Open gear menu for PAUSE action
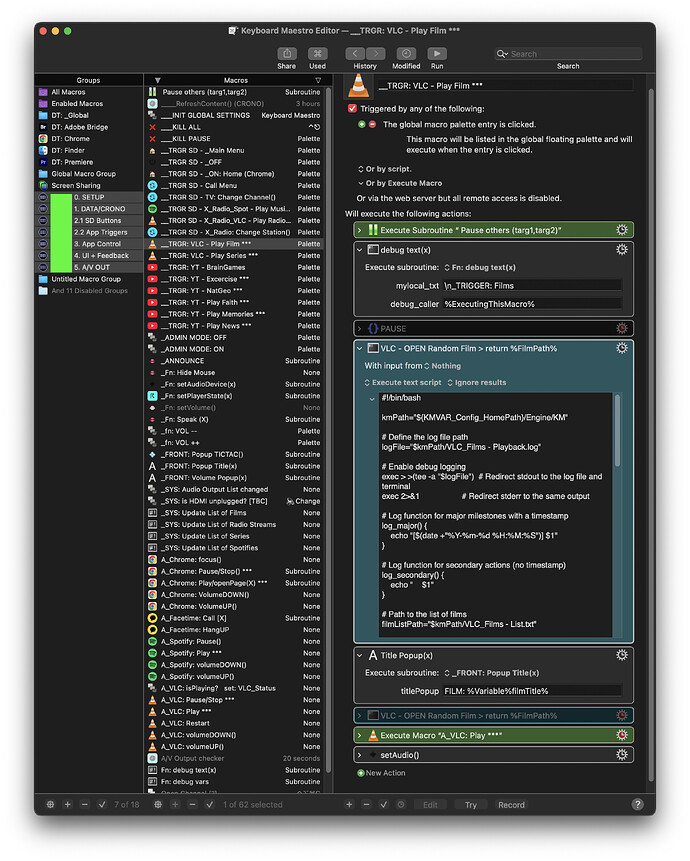Viewport: 690px width, 861px height. (x=621, y=328)
